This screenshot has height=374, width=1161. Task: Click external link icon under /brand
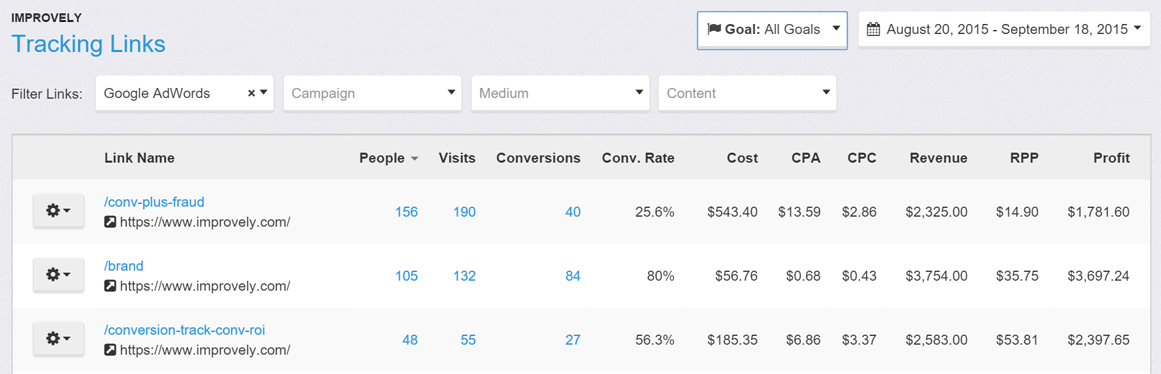point(110,285)
